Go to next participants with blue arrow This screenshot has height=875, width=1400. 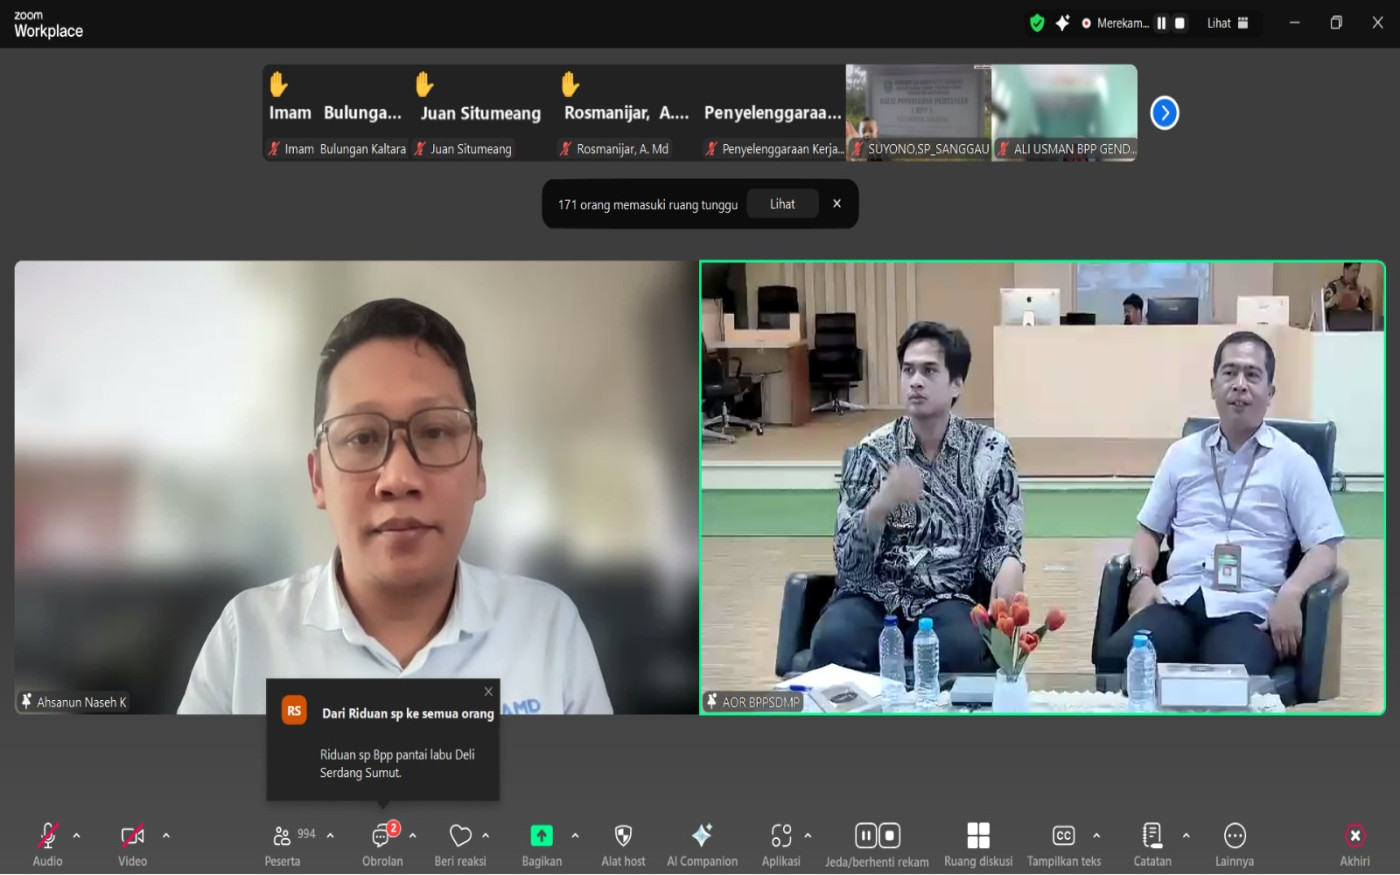1164,113
